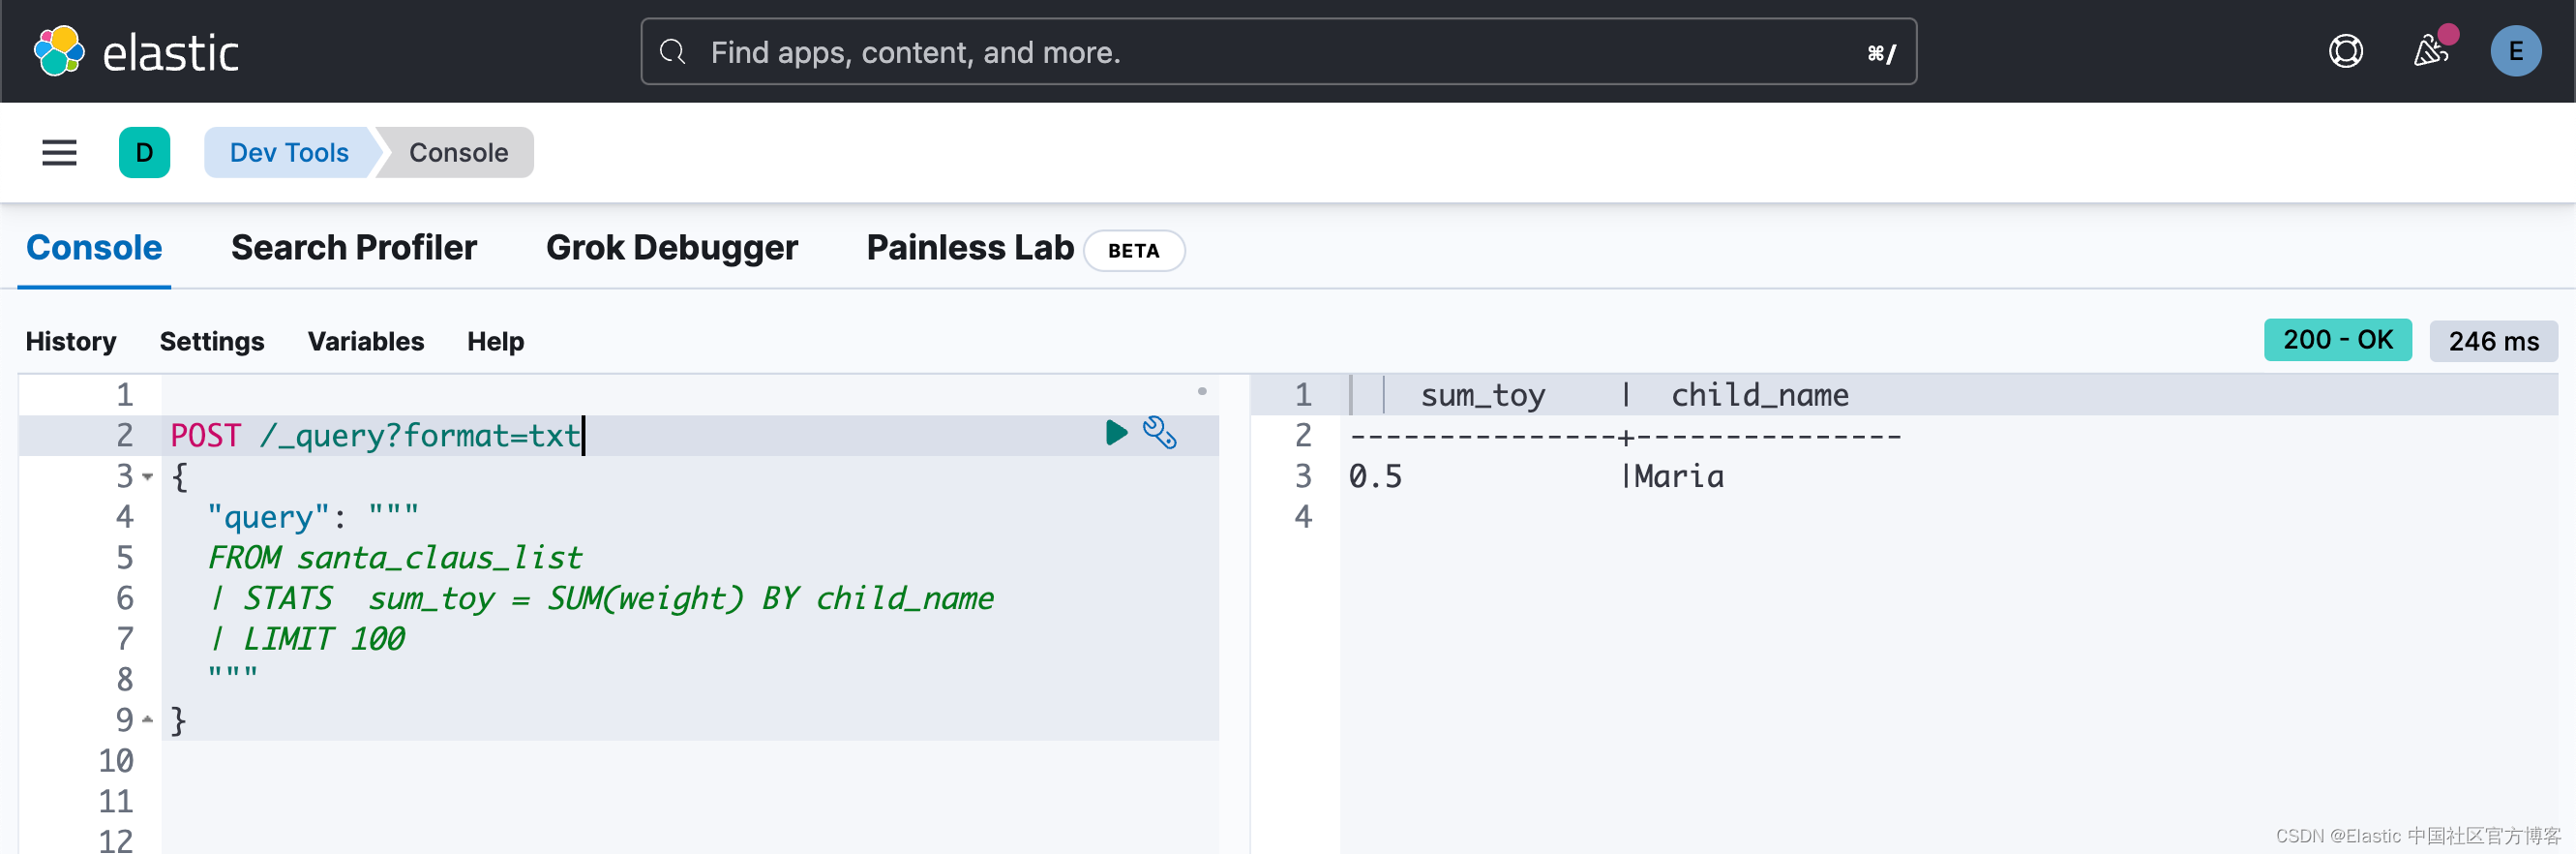
Task: Open the Grok Debugger tab
Action: [671, 248]
